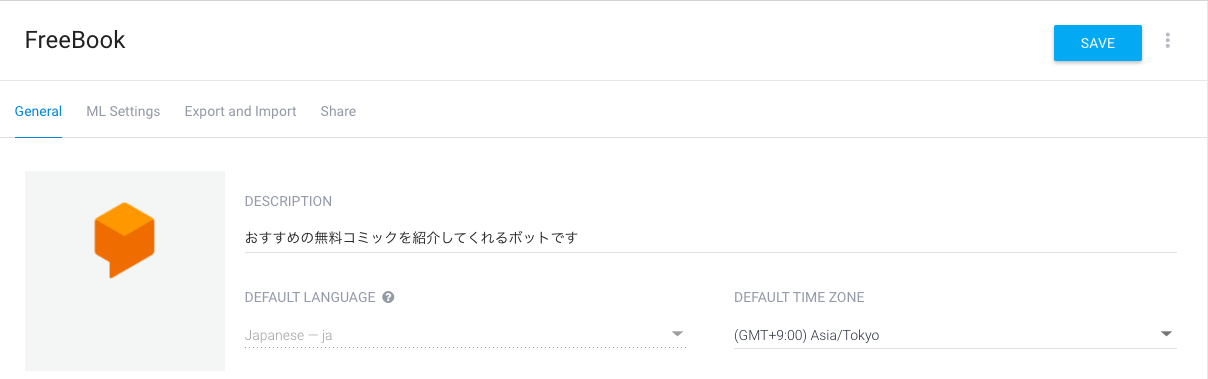Expand the Default Time Zone dropdown arrow

(x=1166, y=334)
